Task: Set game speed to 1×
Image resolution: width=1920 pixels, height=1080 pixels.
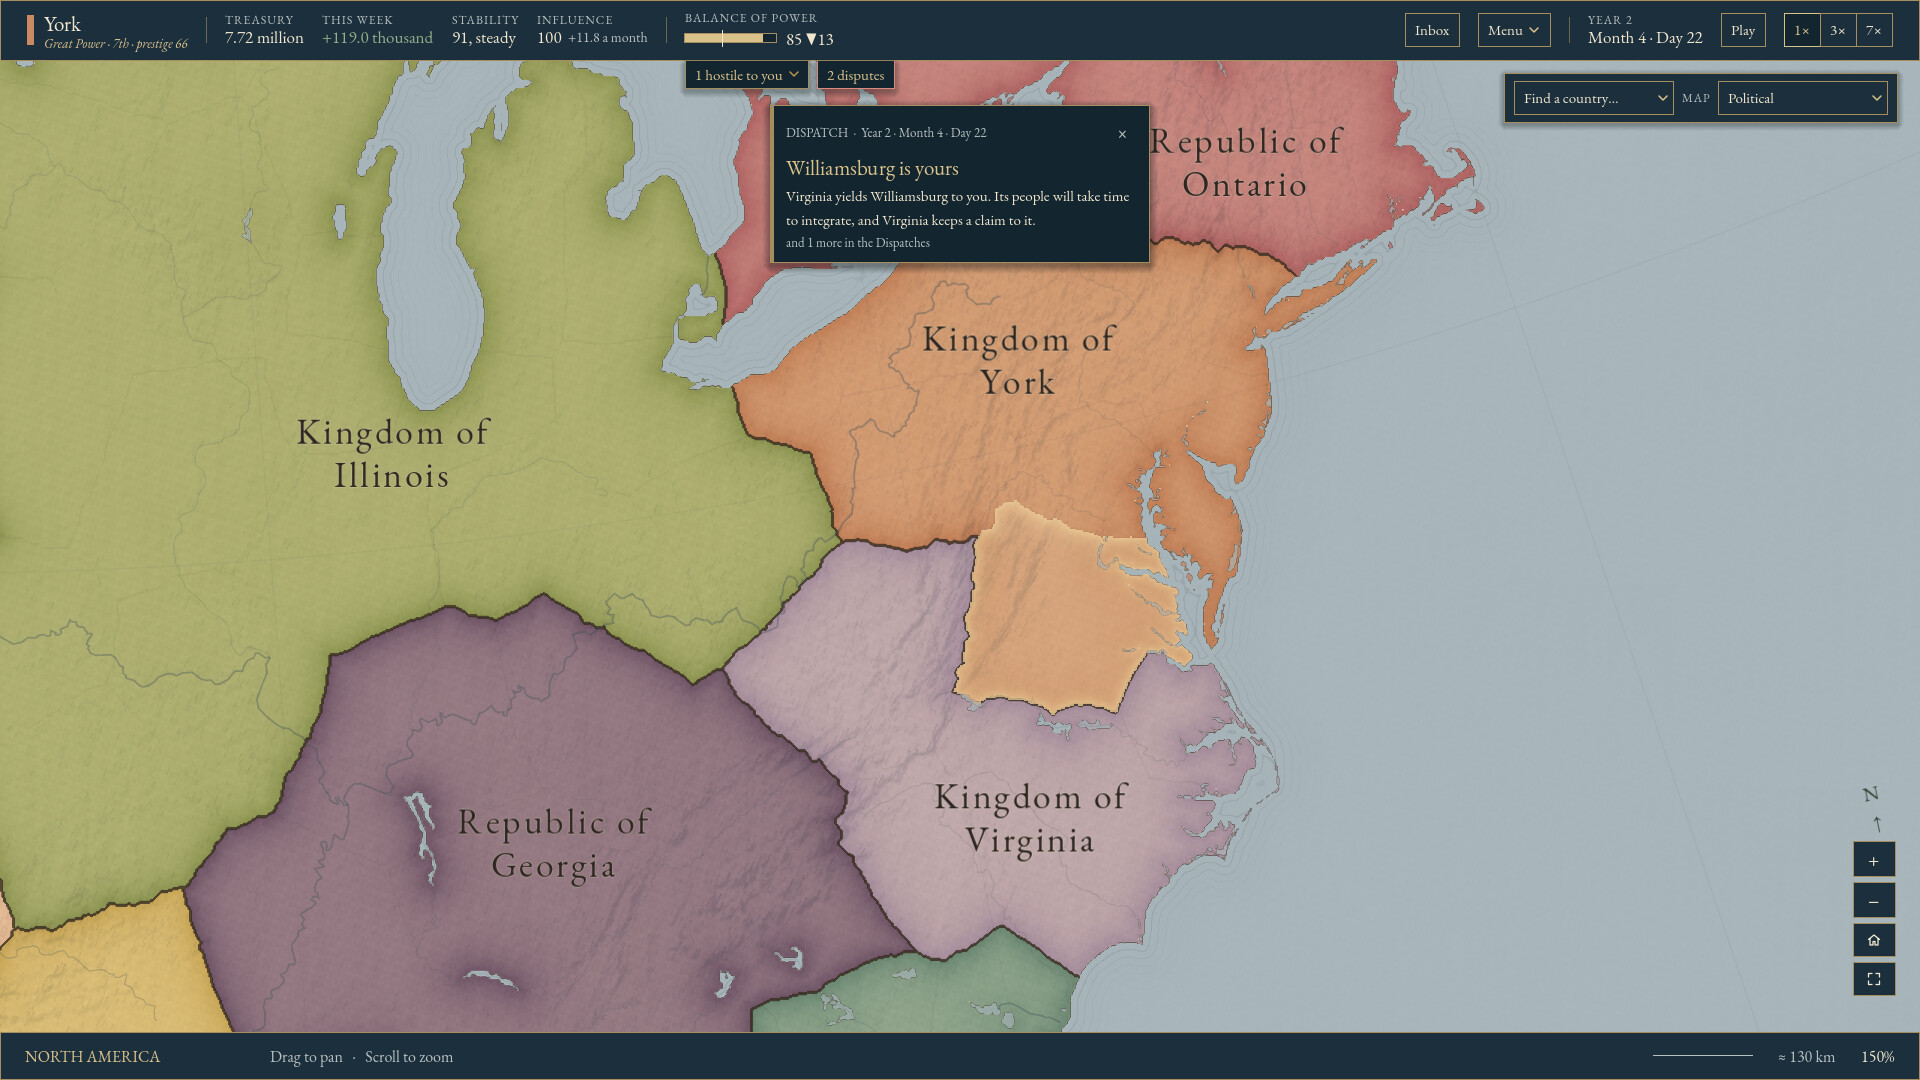Action: click(x=1802, y=30)
